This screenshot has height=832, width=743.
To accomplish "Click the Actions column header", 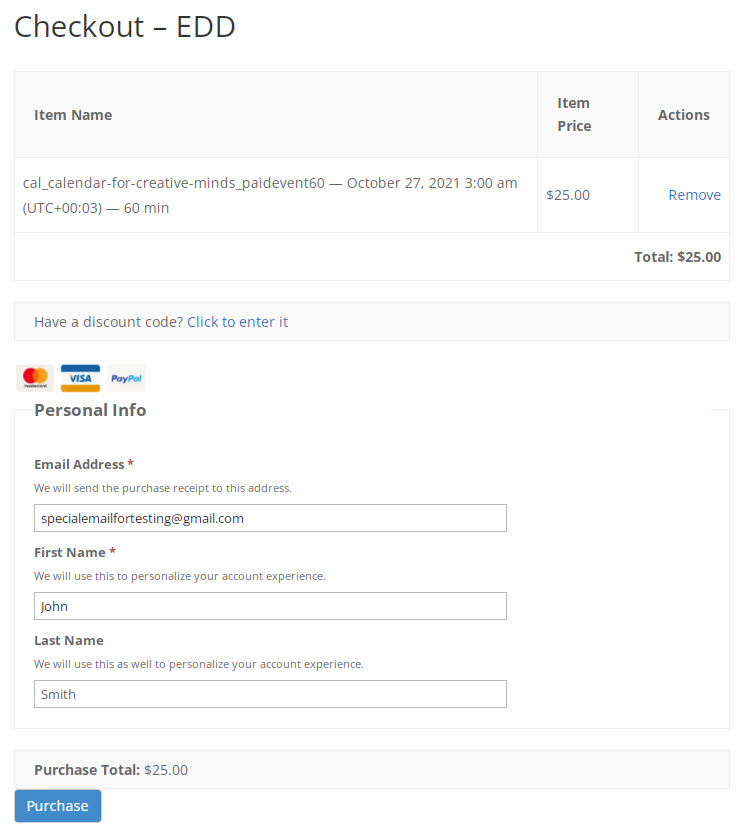I will click(684, 115).
